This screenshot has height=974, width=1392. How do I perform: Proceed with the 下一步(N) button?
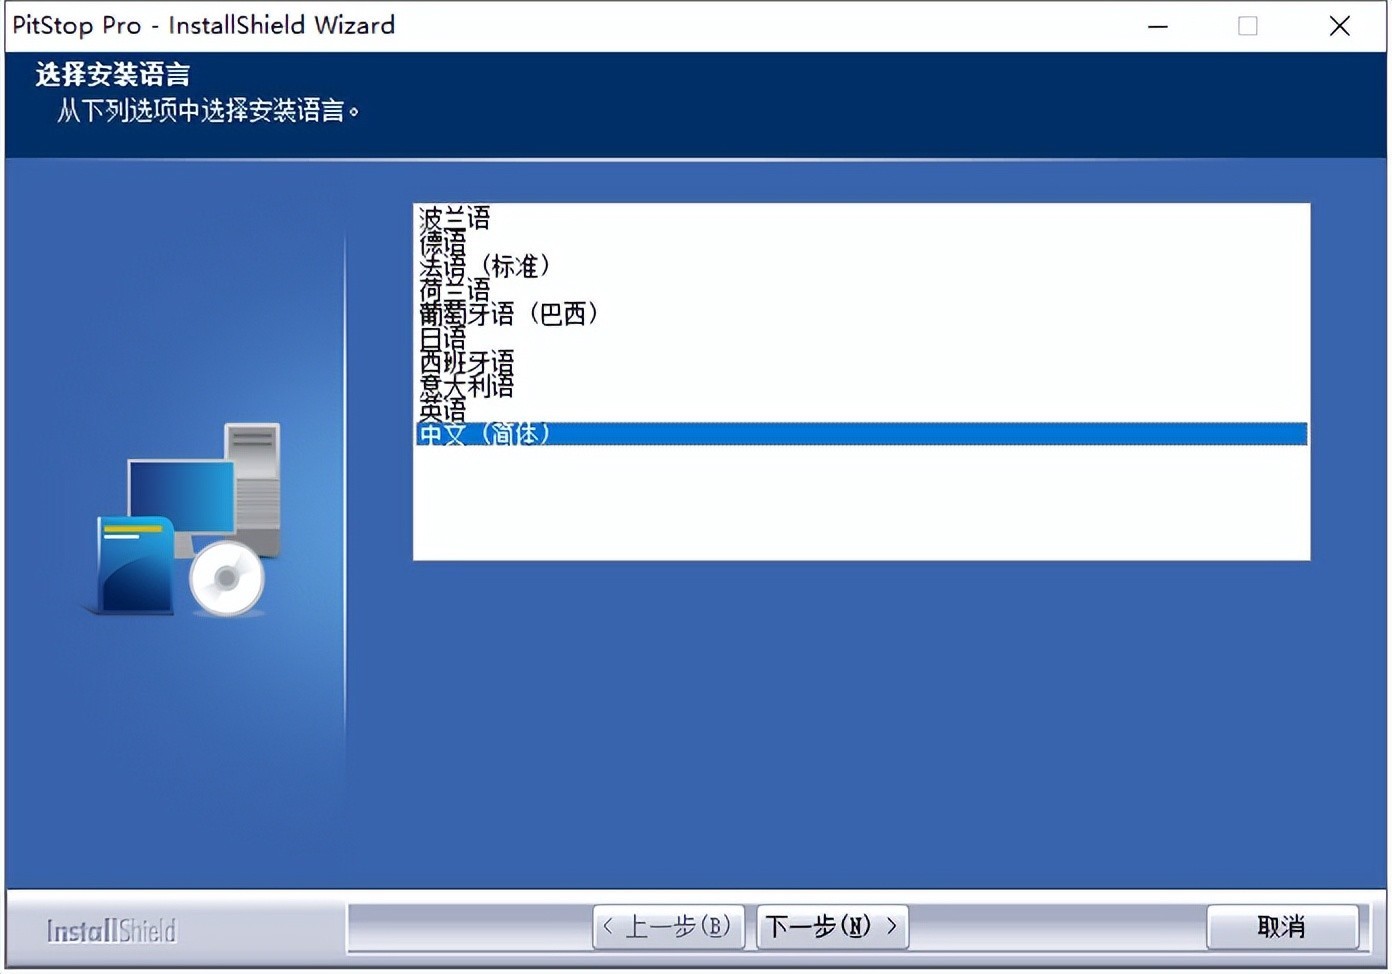point(832,927)
